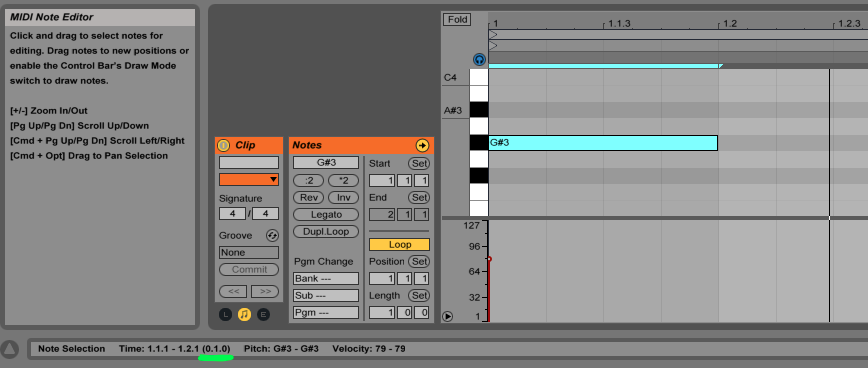Click the loop Length sixteenths field
This screenshot has width=868, height=368.
point(422,313)
